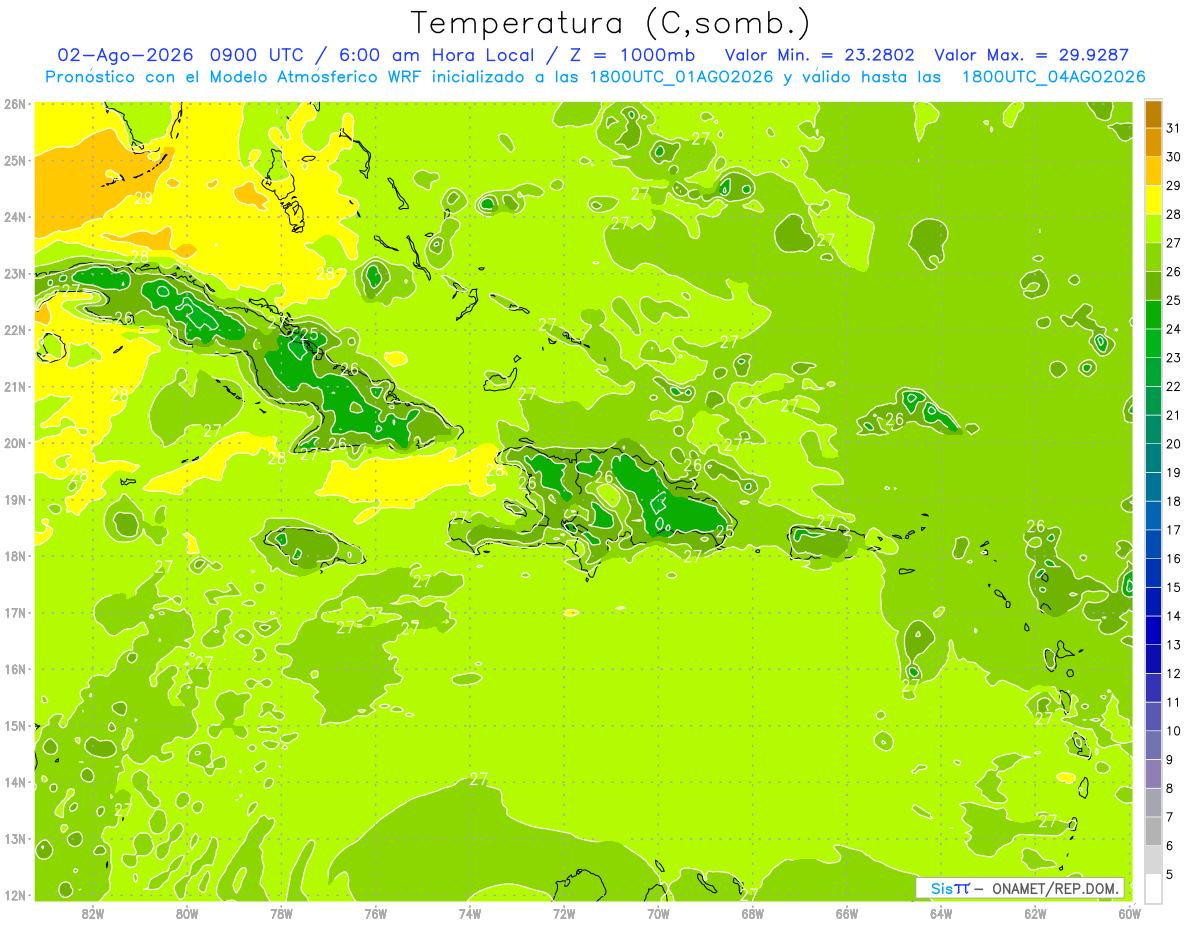Click the "6:00 am Hora Local" text
This screenshot has width=1200, height=927.
pyautogui.click(x=438, y=55)
